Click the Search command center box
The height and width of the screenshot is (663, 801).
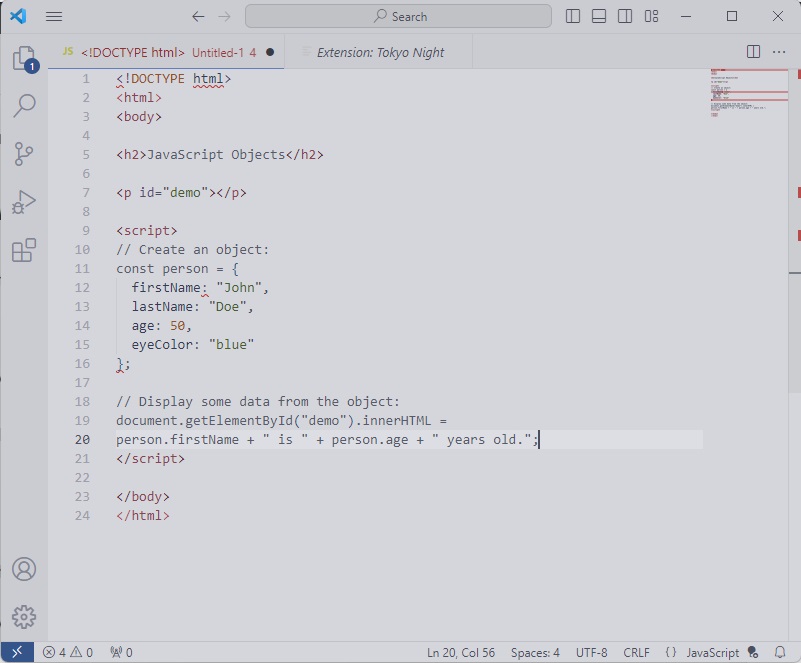[x=398, y=17]
